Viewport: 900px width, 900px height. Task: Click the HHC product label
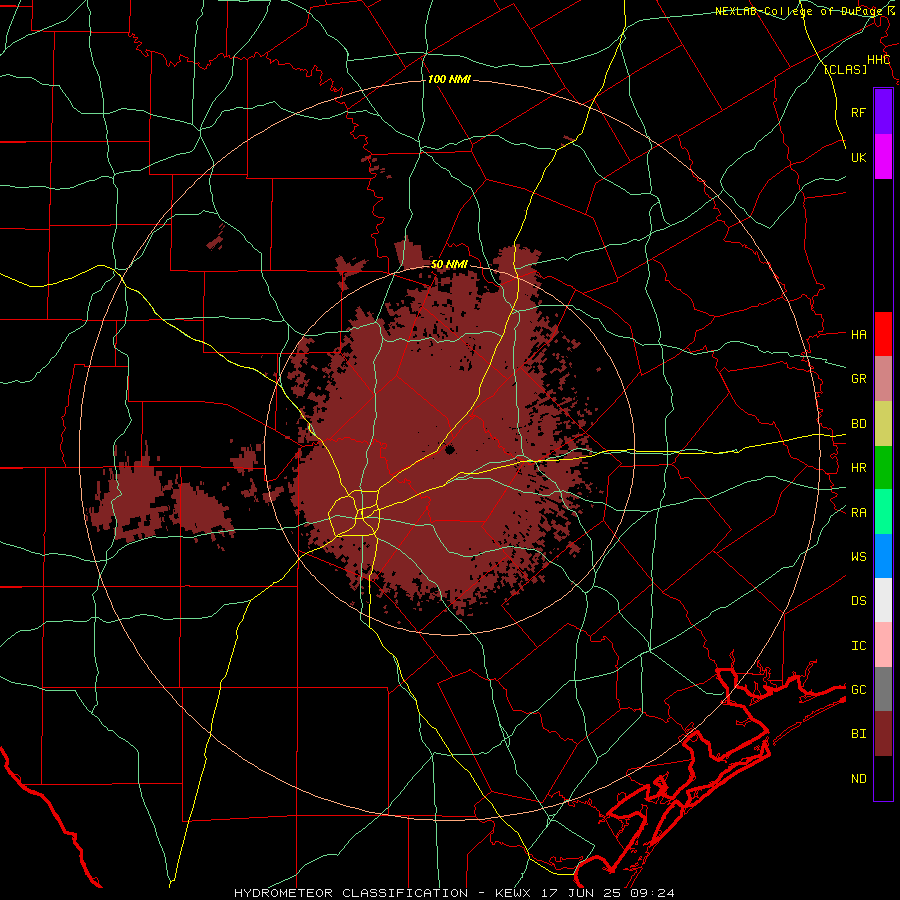coord(878,60)
